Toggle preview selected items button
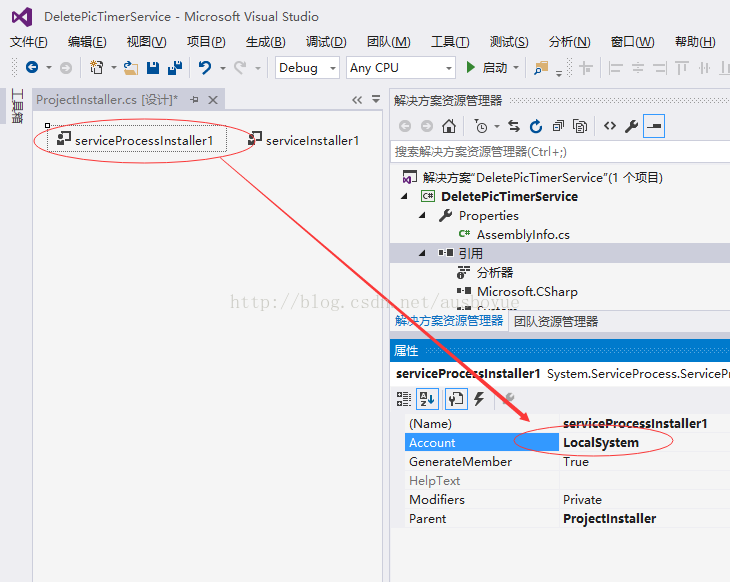The image size is (730, 582). point(654,126)
